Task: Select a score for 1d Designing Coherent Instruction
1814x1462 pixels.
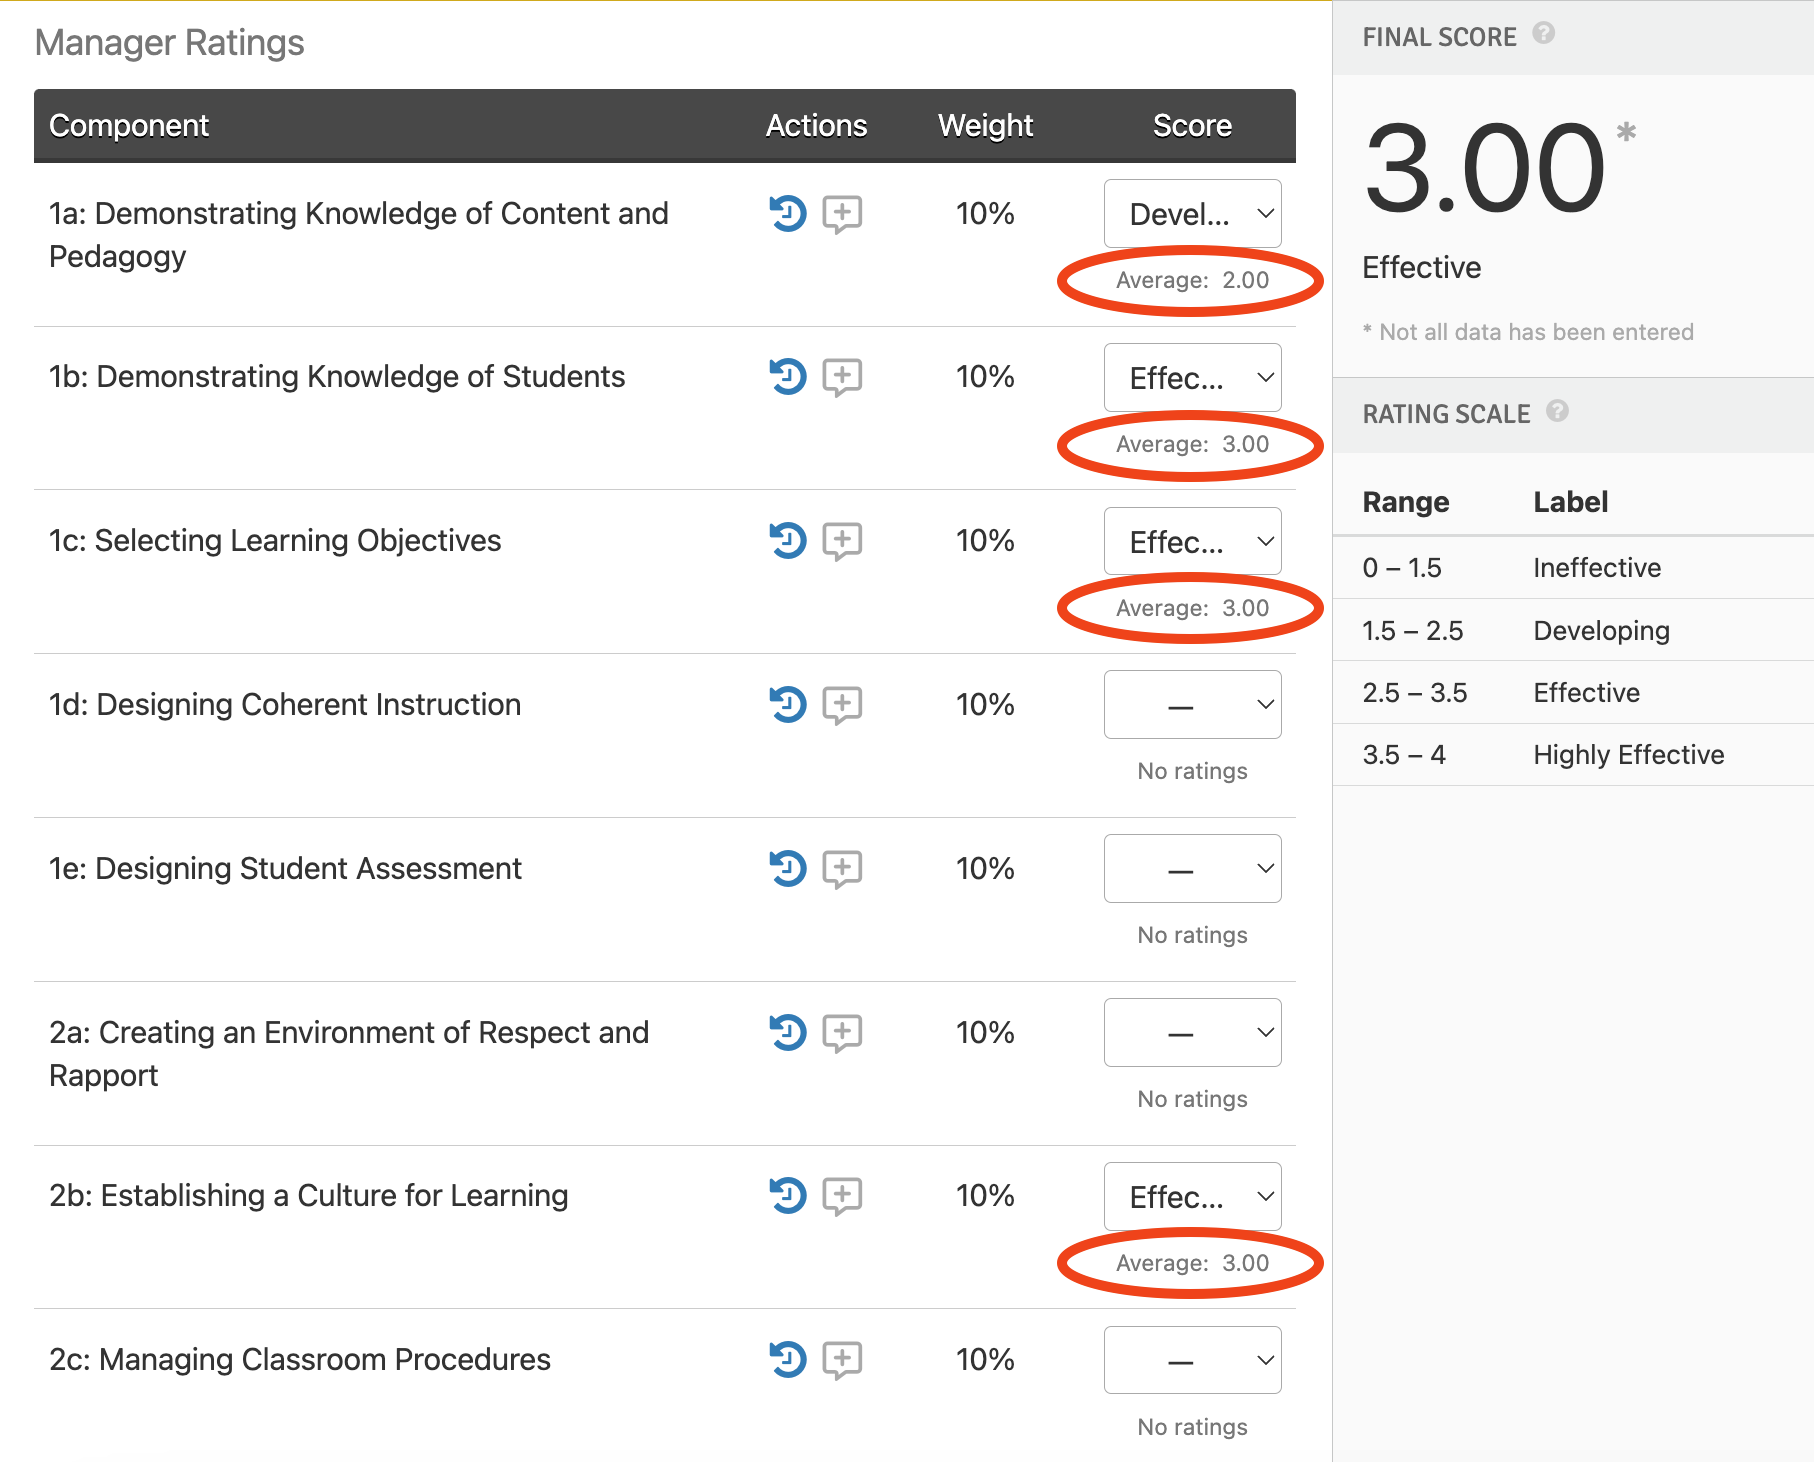Action: (1192, 705)
